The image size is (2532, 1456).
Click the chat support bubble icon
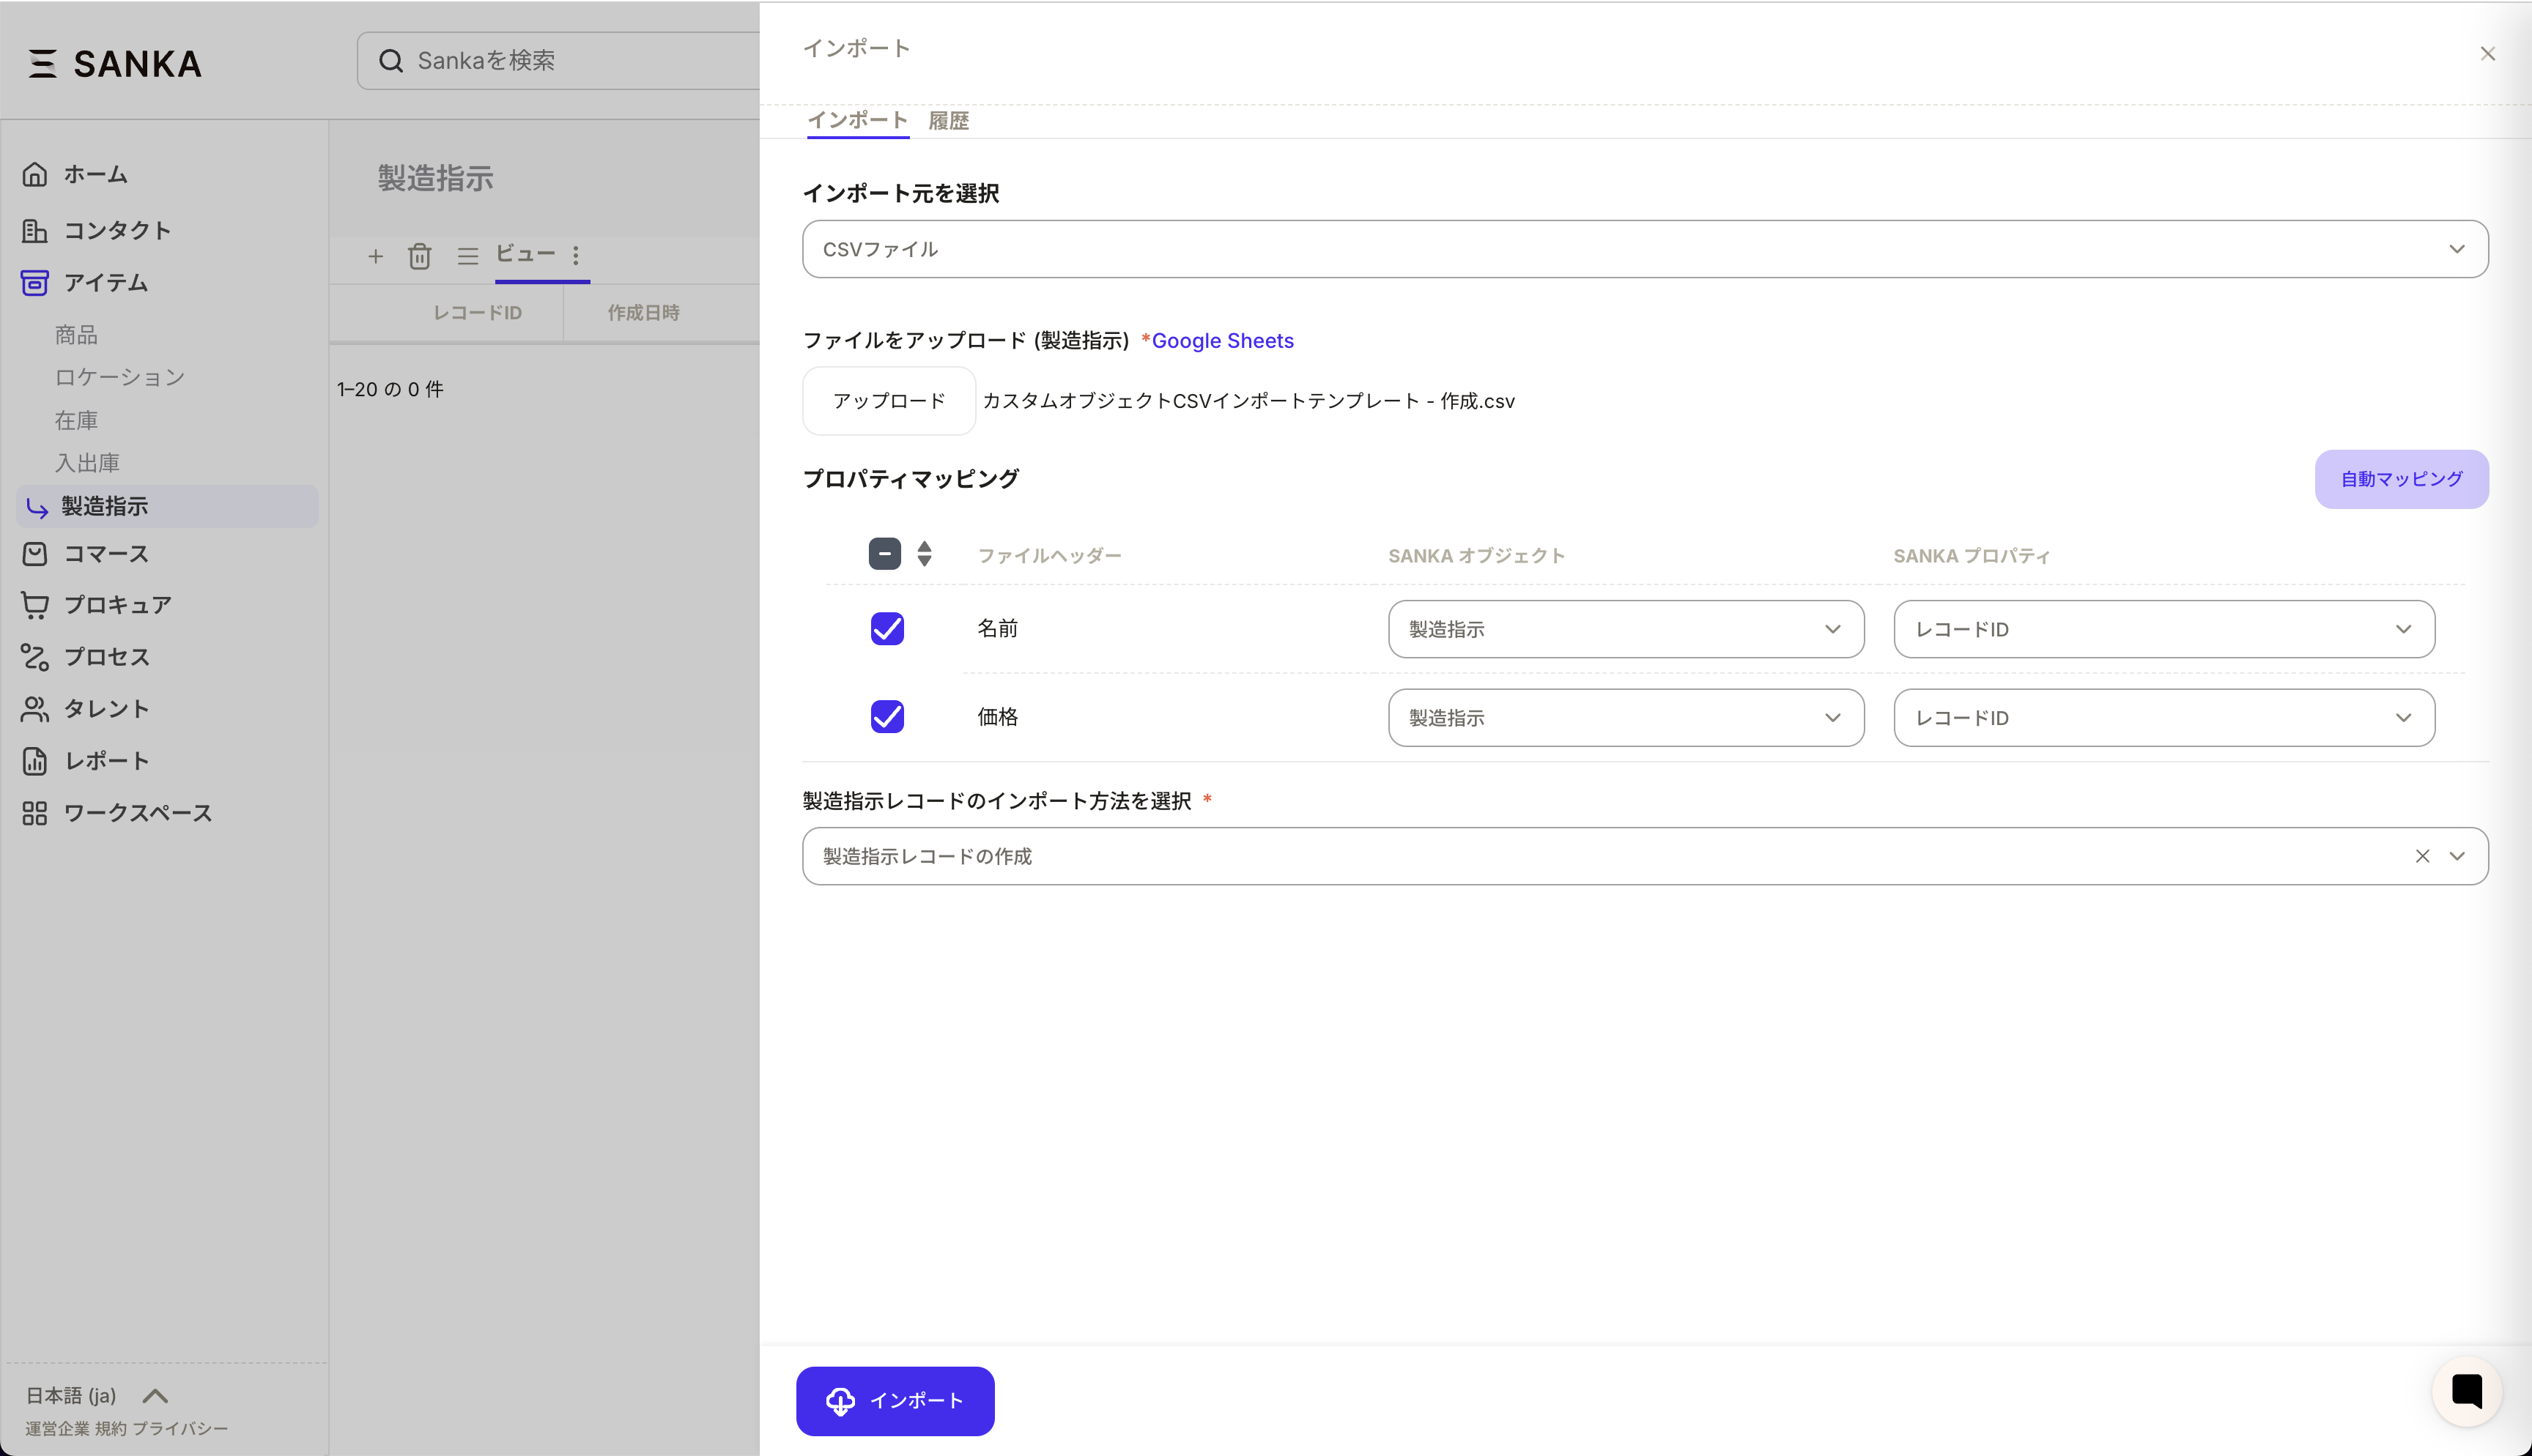[x=2466, y=1391]
